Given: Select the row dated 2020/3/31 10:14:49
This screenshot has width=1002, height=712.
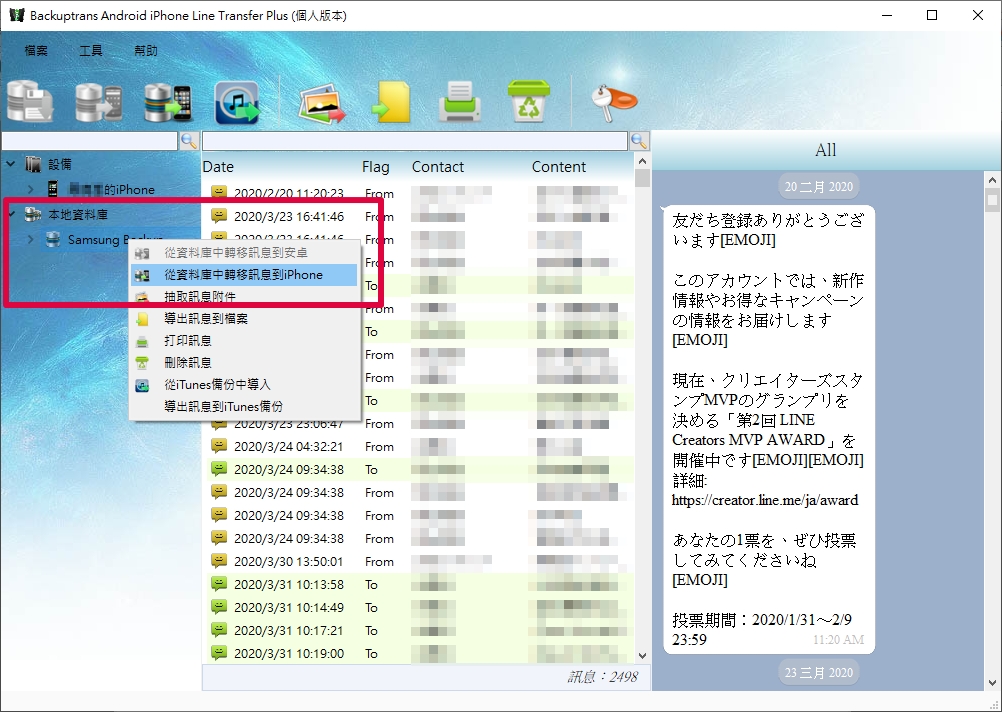Looking at the screenshot, I should coord(419,607).
